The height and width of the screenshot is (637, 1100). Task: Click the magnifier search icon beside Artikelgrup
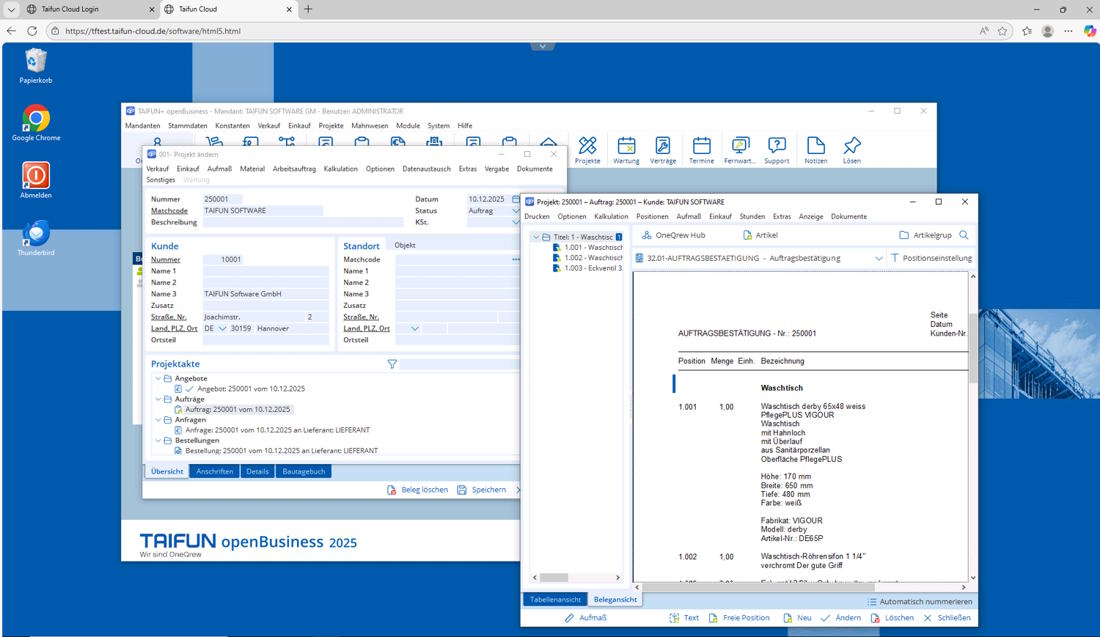[x=964, y=235]
